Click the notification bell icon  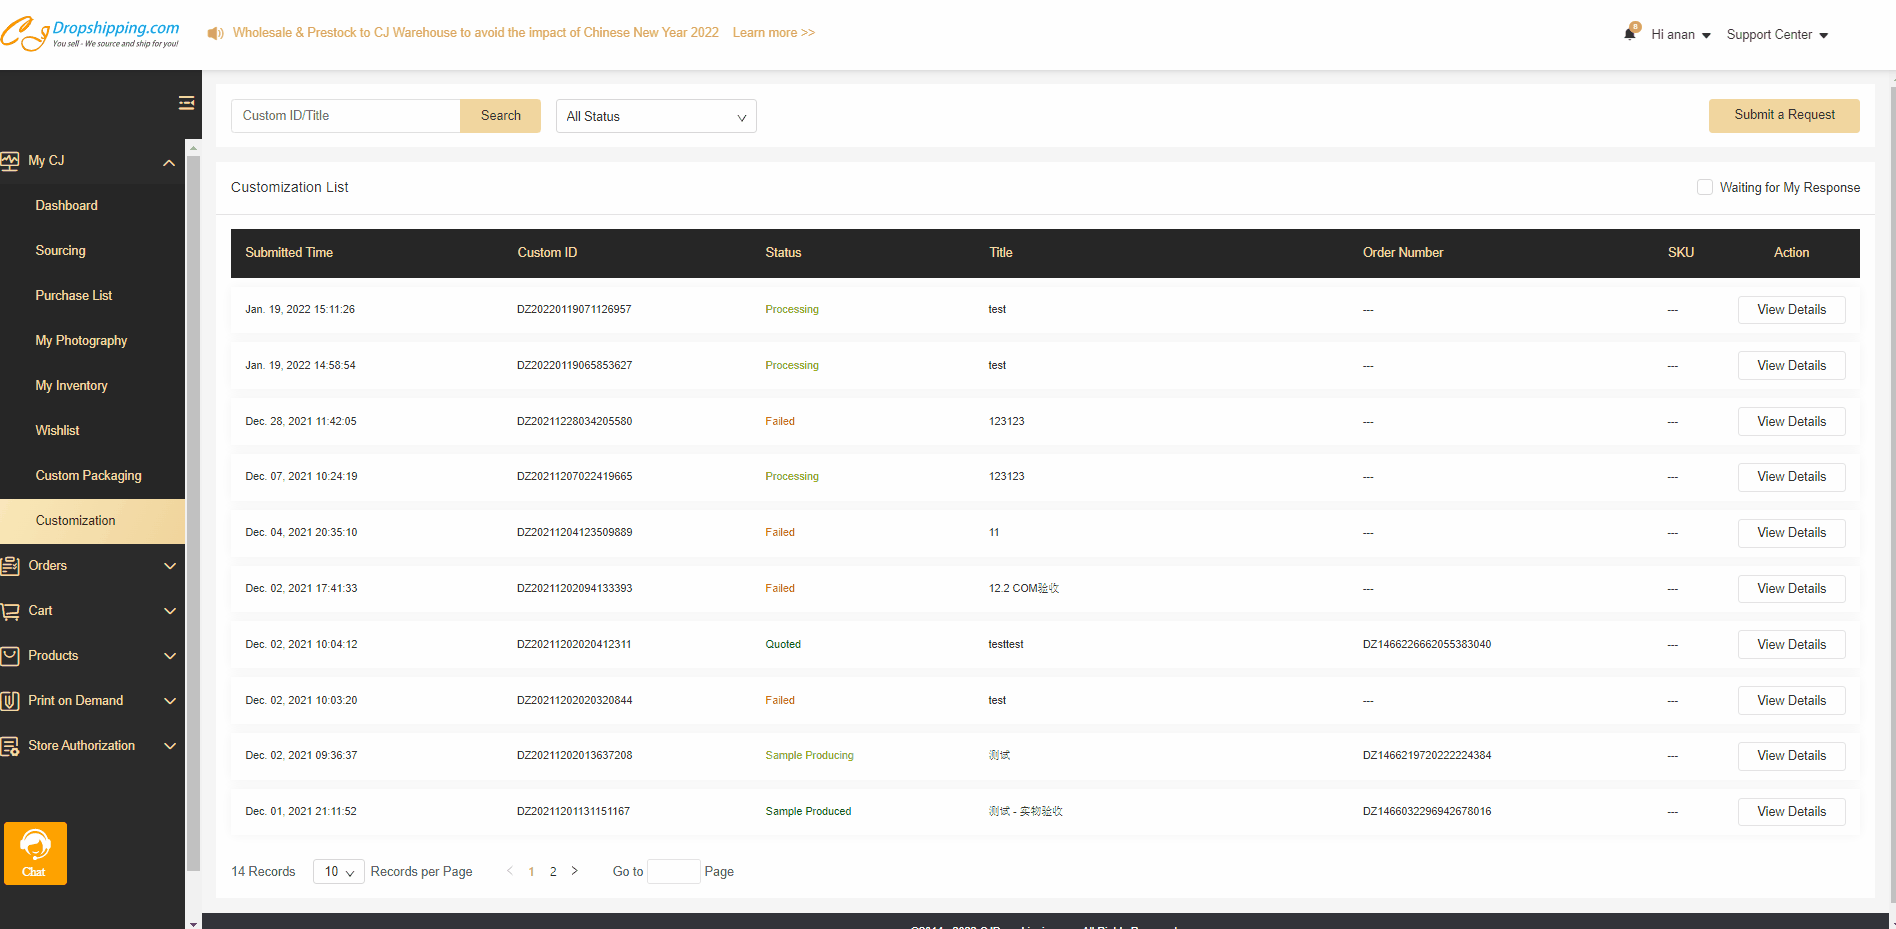[1630, 33]
